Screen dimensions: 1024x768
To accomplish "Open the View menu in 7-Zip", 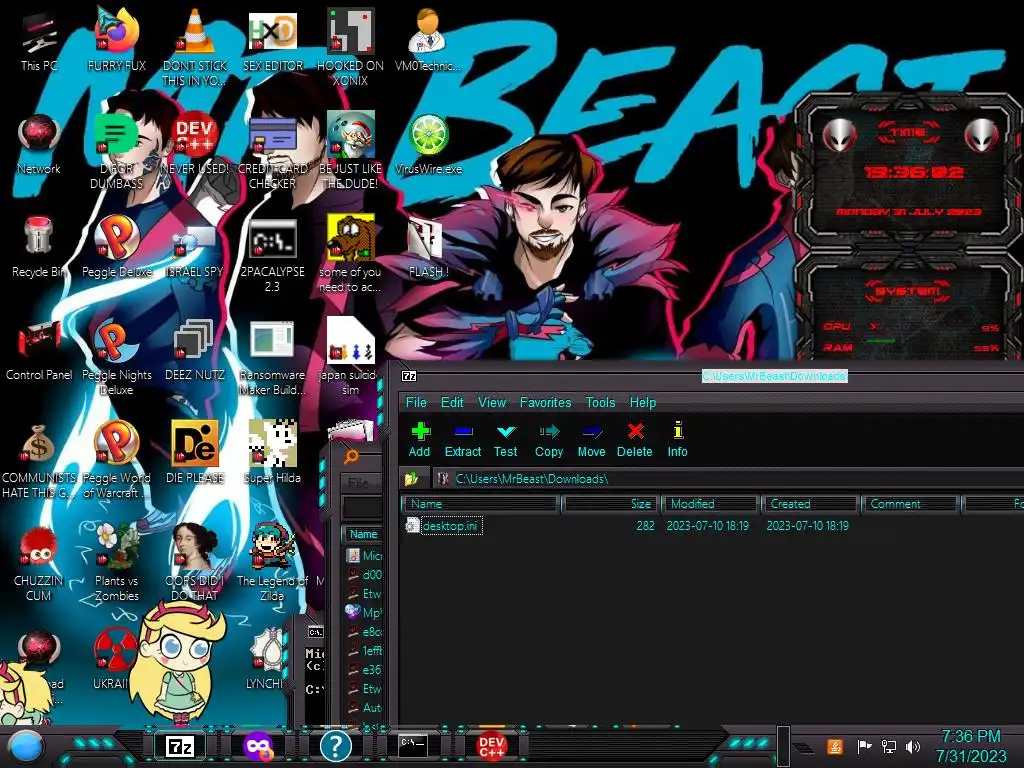I will pyautogui.click(x=492, y=402).
